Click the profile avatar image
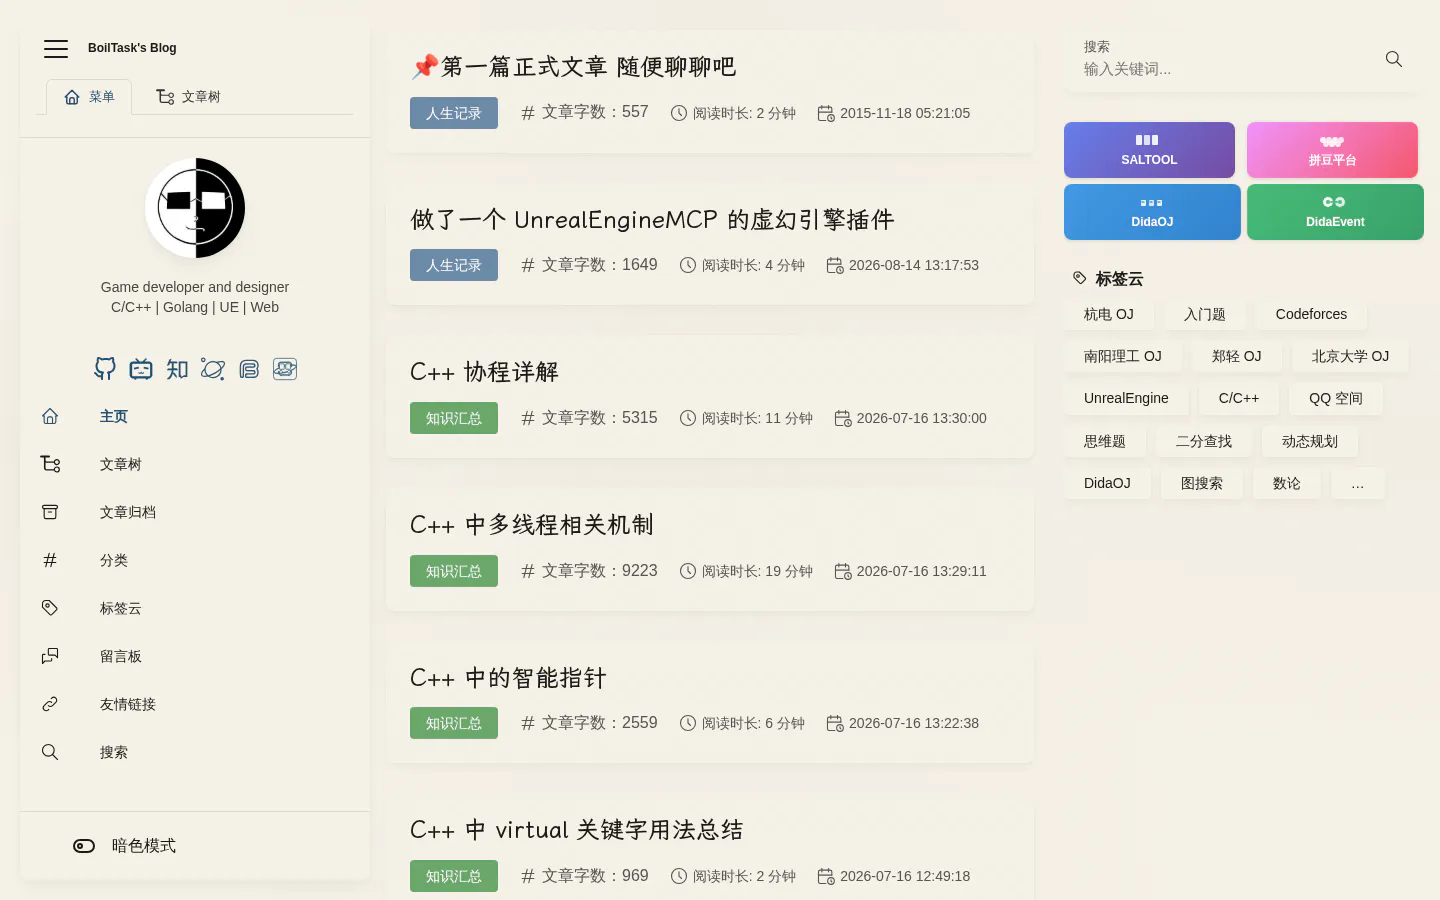The image size is (1440, 900). pyautogui.click(x=195, y=208)
